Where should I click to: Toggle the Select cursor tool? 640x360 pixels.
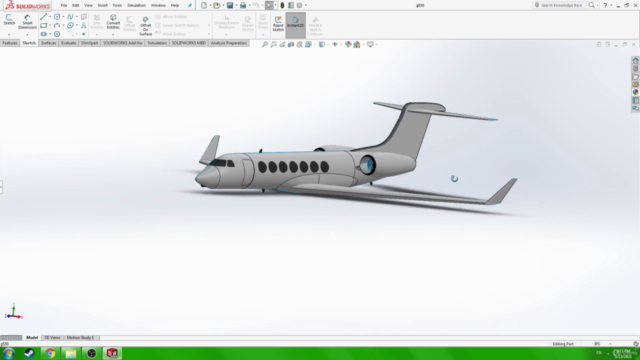click(x=269, y=5)
